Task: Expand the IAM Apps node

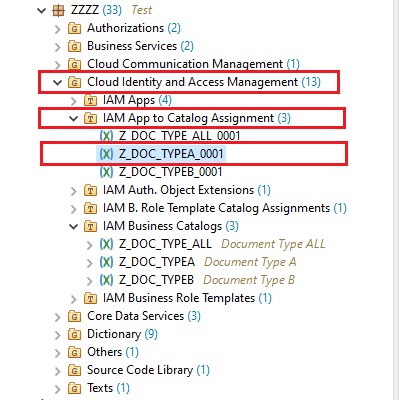Action: 74,101
